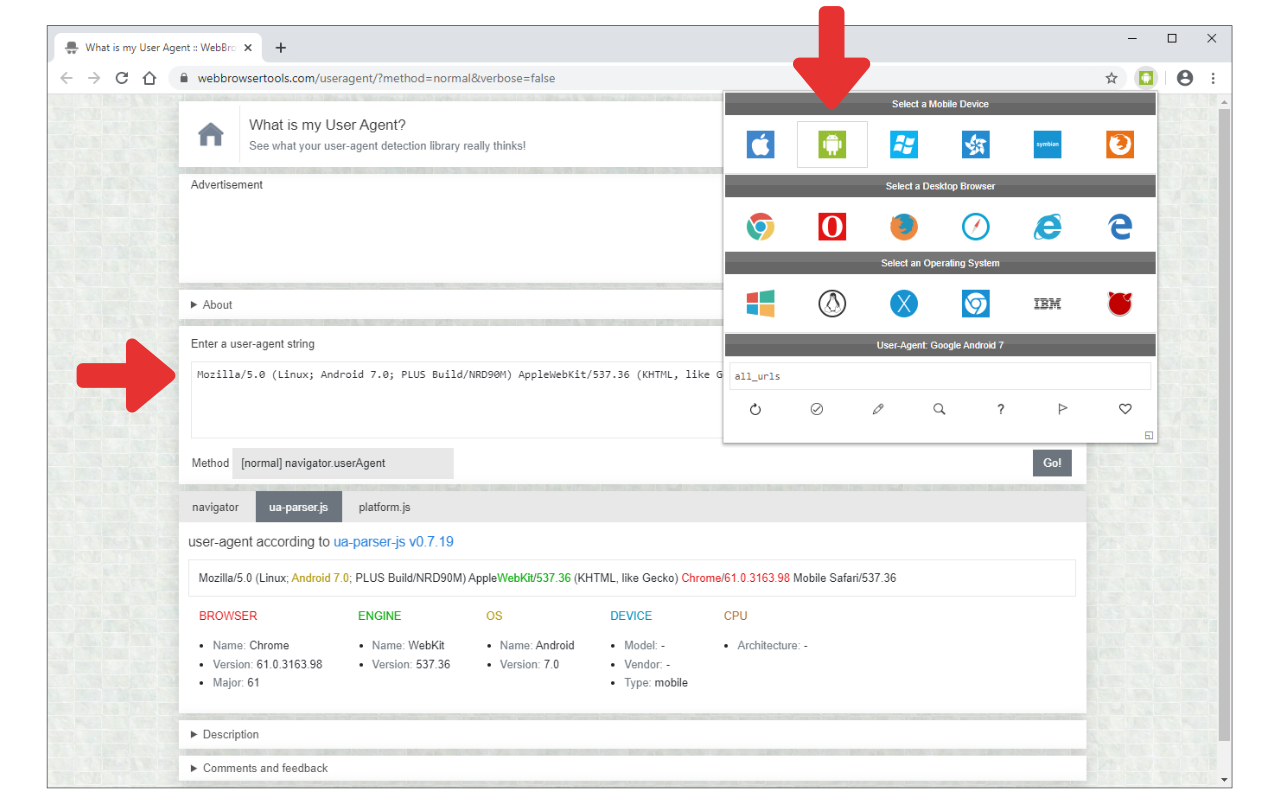Click the reset refresh icon in the popup

pos(755,409)
